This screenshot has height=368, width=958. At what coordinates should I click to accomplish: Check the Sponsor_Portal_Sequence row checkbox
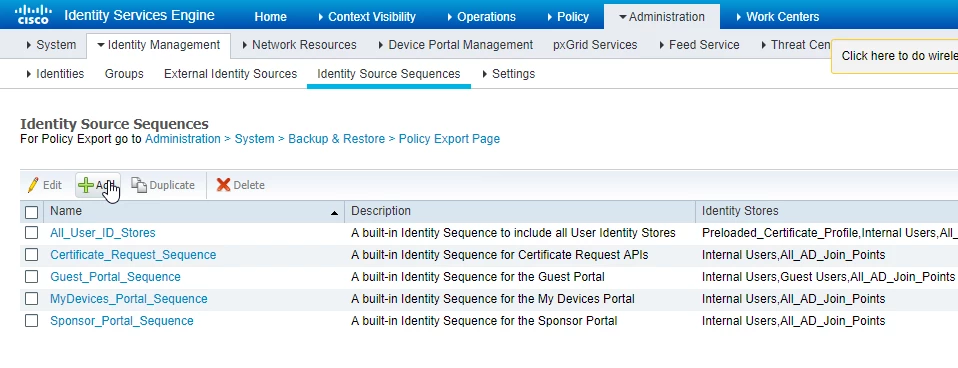[31, 320]
